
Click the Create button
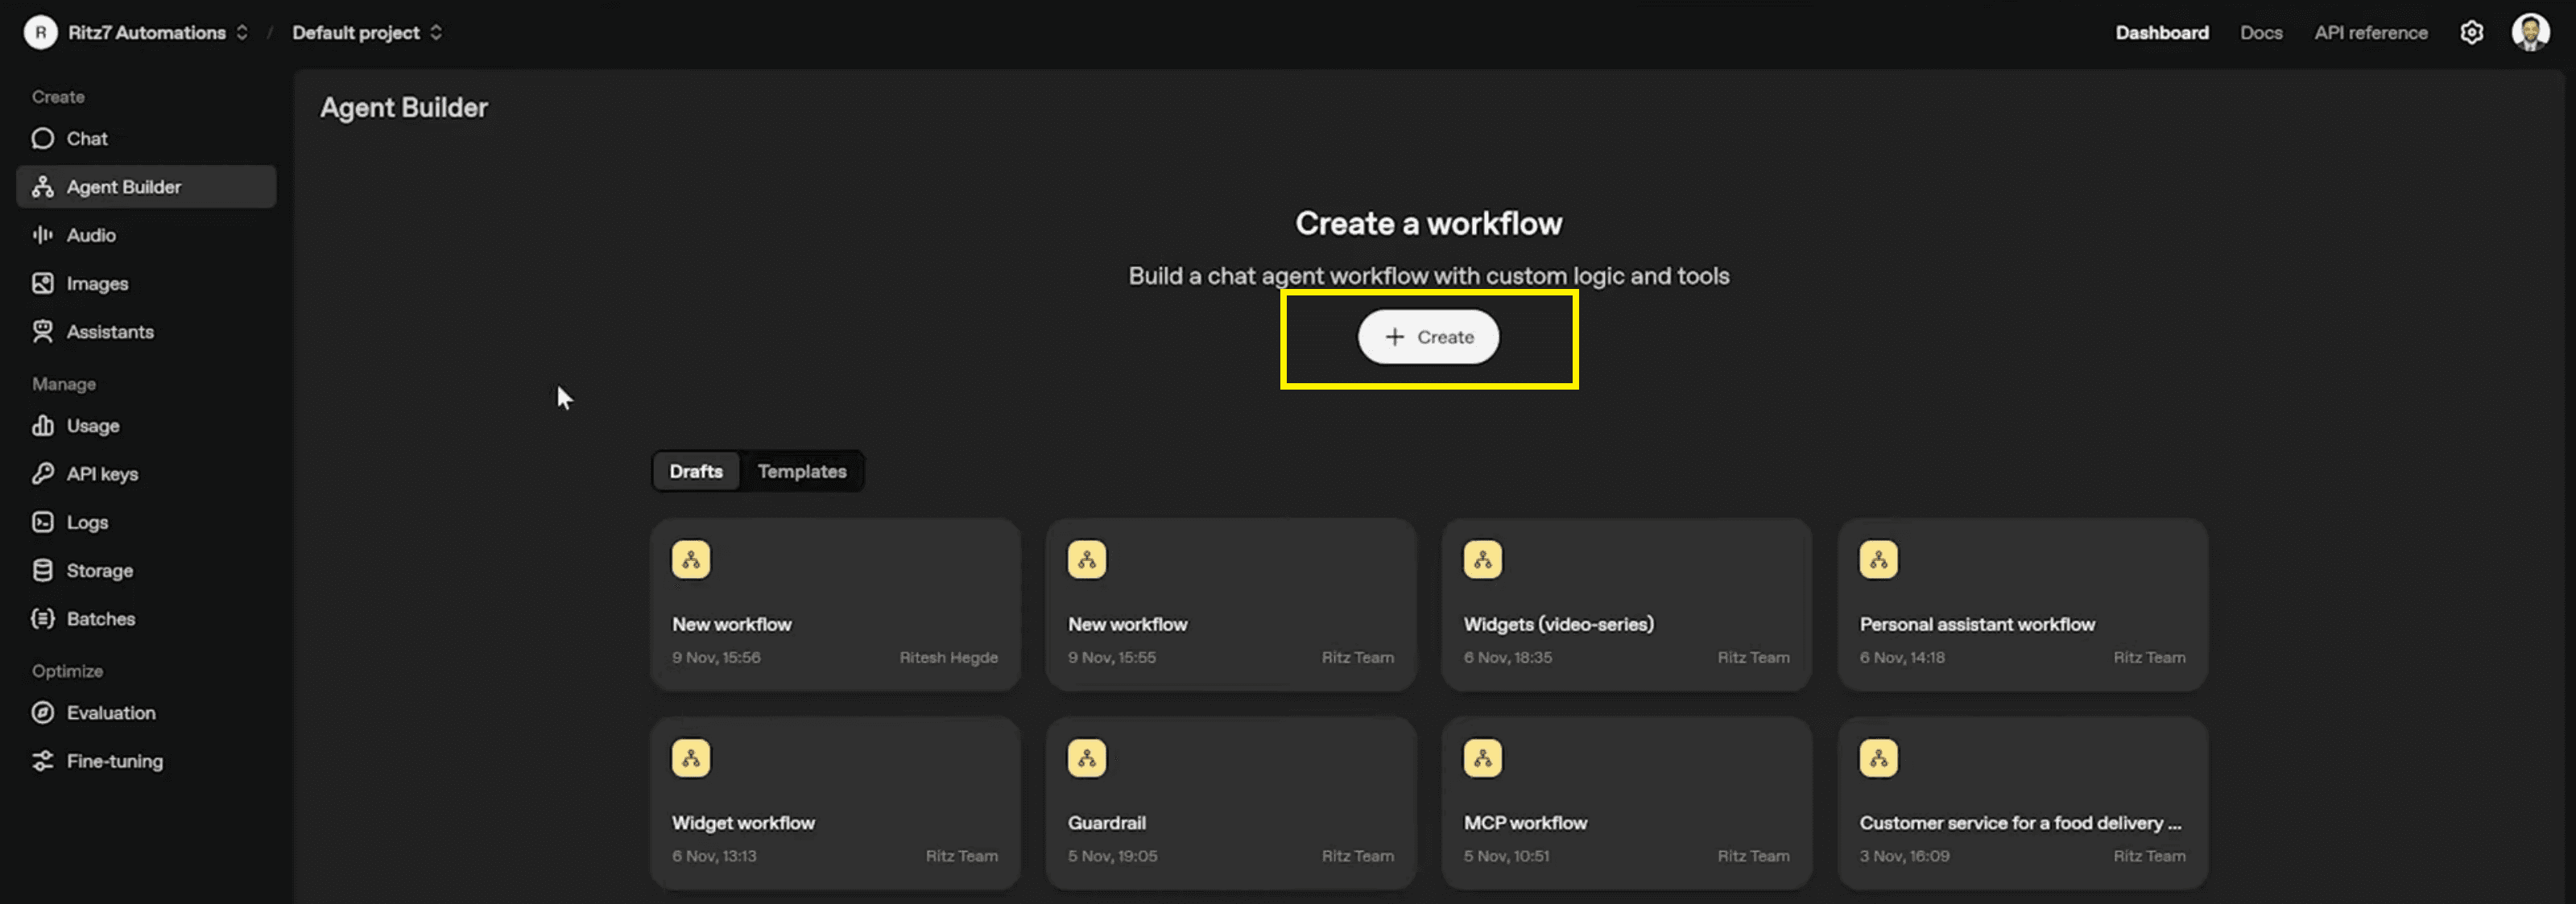click(x=1428, y=337)
